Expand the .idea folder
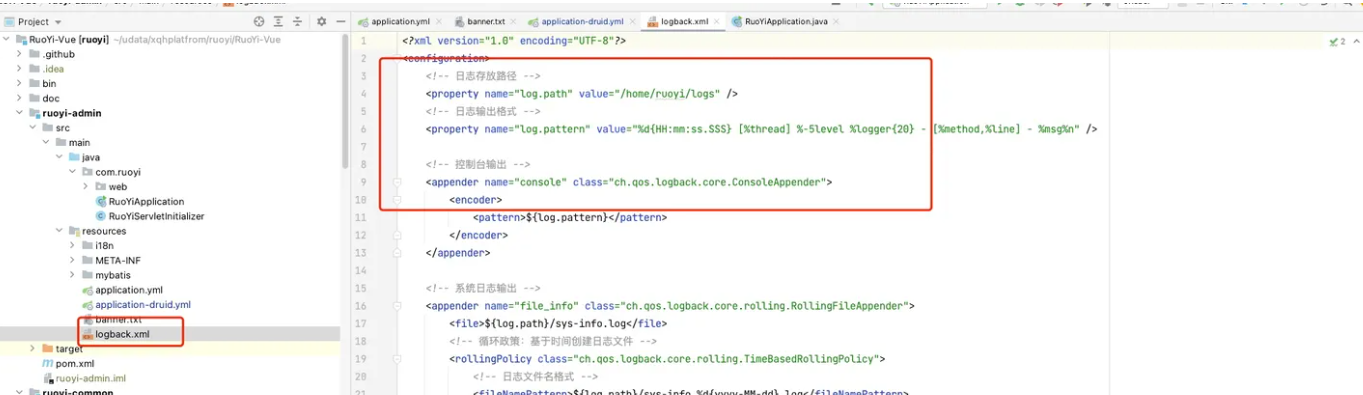The image size is (1363, 395). tap(20, 69)
